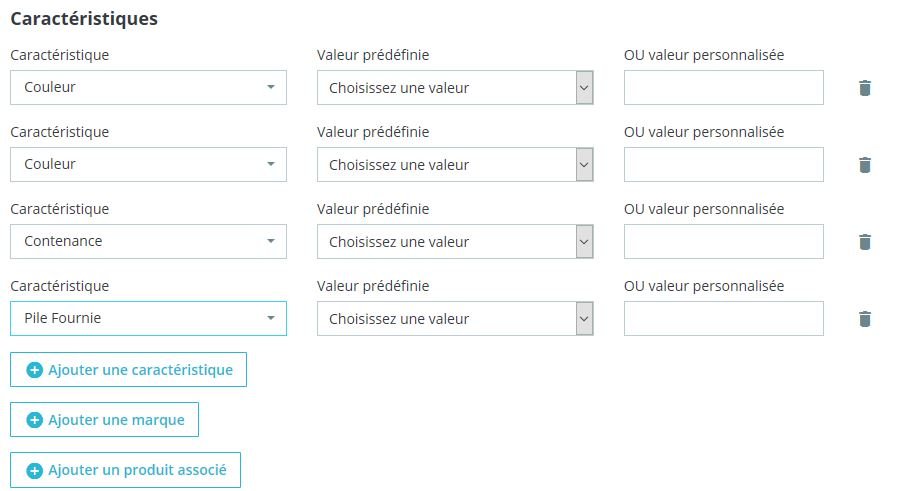Click custom value field for Pile Fournie
The width and height of the screenshot is (902, 491).
[x=723, y=319]
